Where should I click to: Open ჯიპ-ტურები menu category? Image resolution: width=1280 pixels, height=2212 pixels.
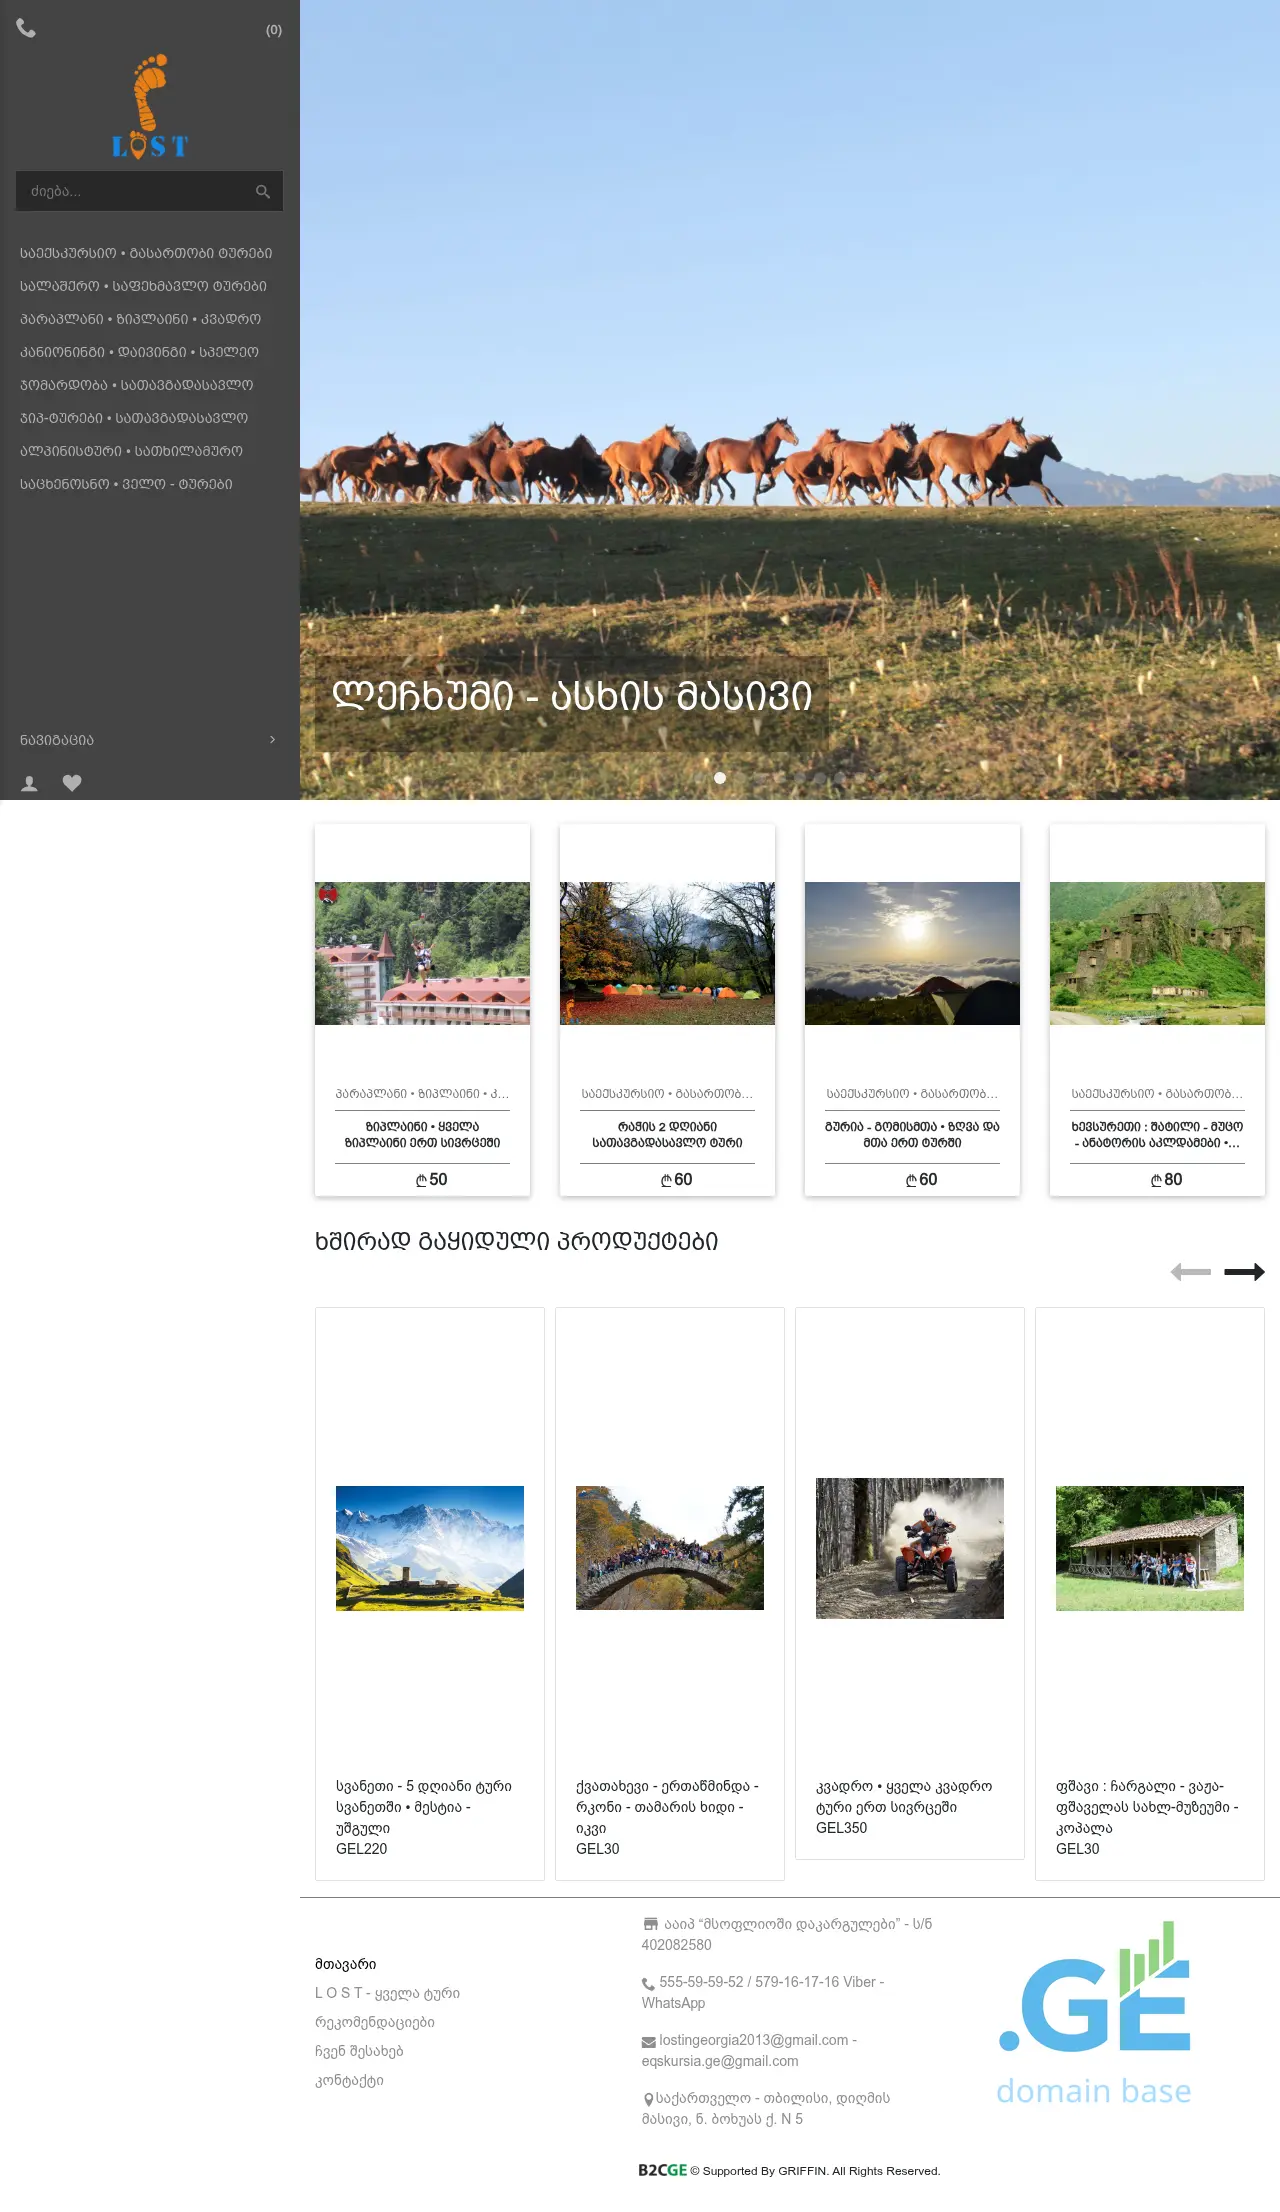pos(134,419)
